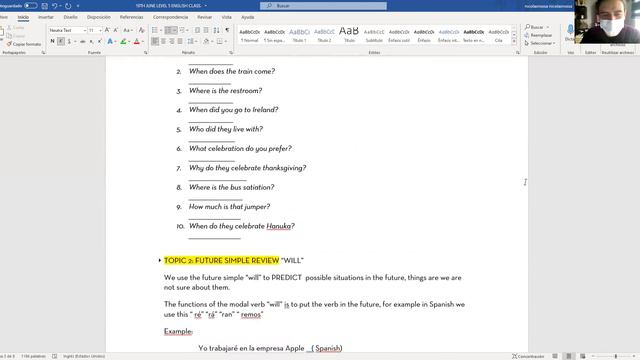Expand the Styles gallery more arrow

[x=514, y=41]
